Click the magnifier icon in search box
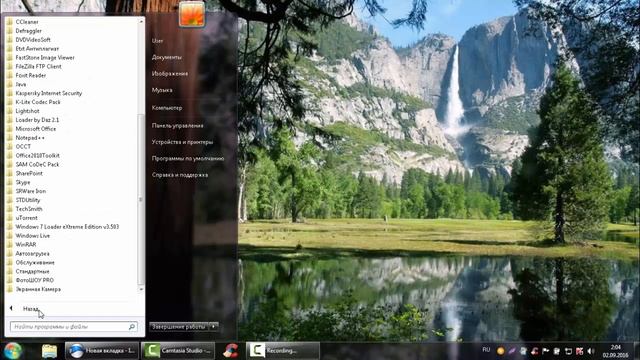Screen dimensions: 640x360 click(x=132, y=327)
